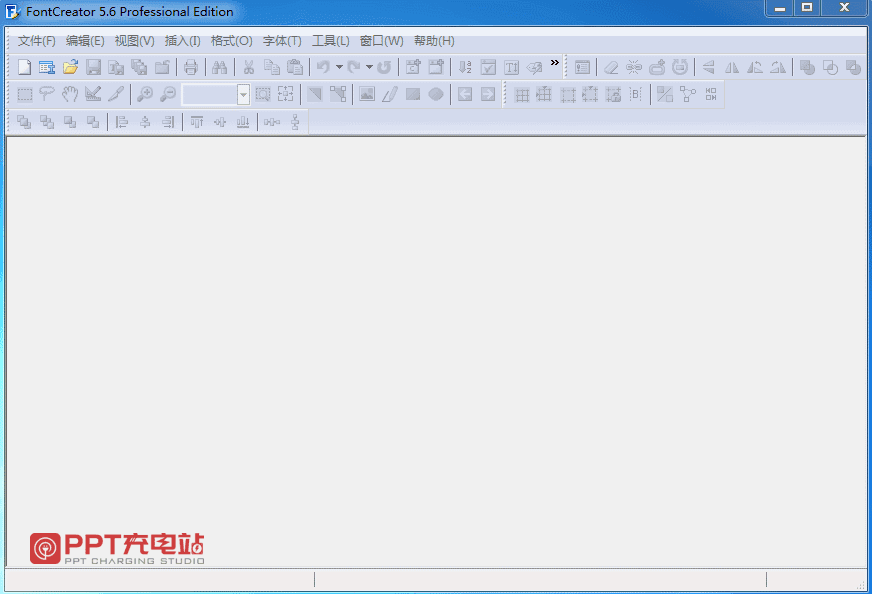Click the Zoom out magnifier
Image resolution: width=872 pixels, height=594 pixels.
pos(167,94)
